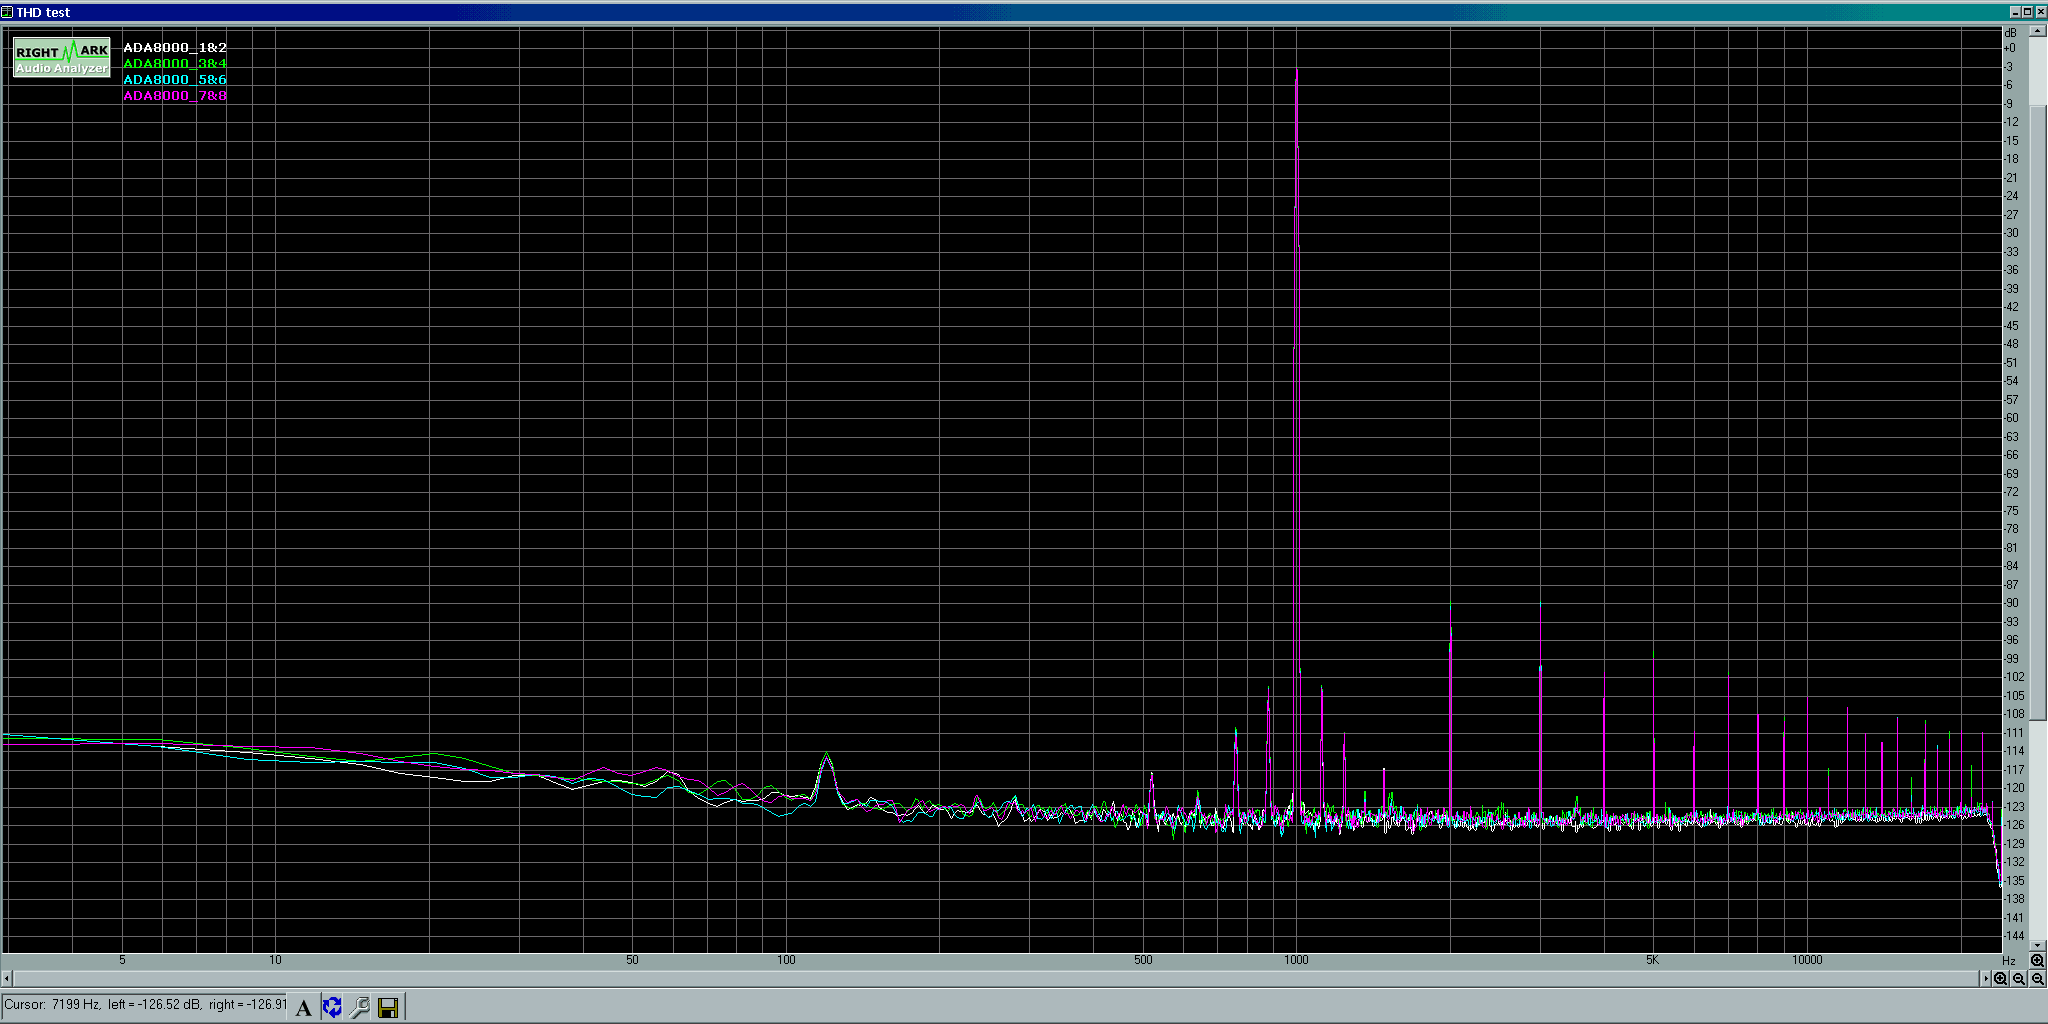This screenshot has width=2048, height=1024.
Task: Open settings with the wrench icon
Action: [360, 1007]
